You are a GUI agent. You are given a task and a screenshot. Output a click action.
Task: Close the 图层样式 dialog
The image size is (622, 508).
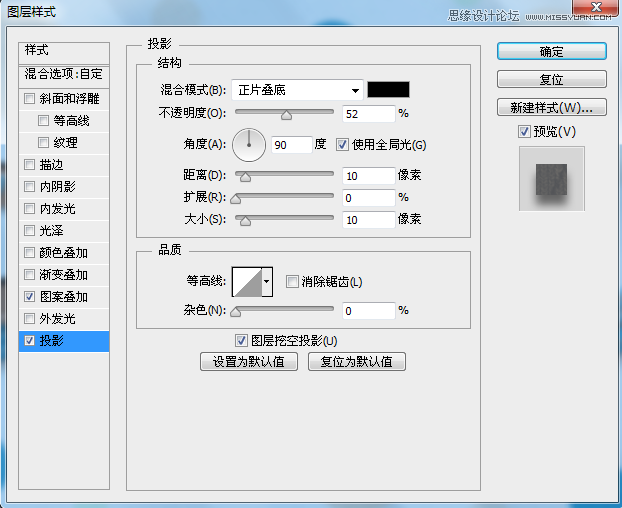click(x=595, y=8)
